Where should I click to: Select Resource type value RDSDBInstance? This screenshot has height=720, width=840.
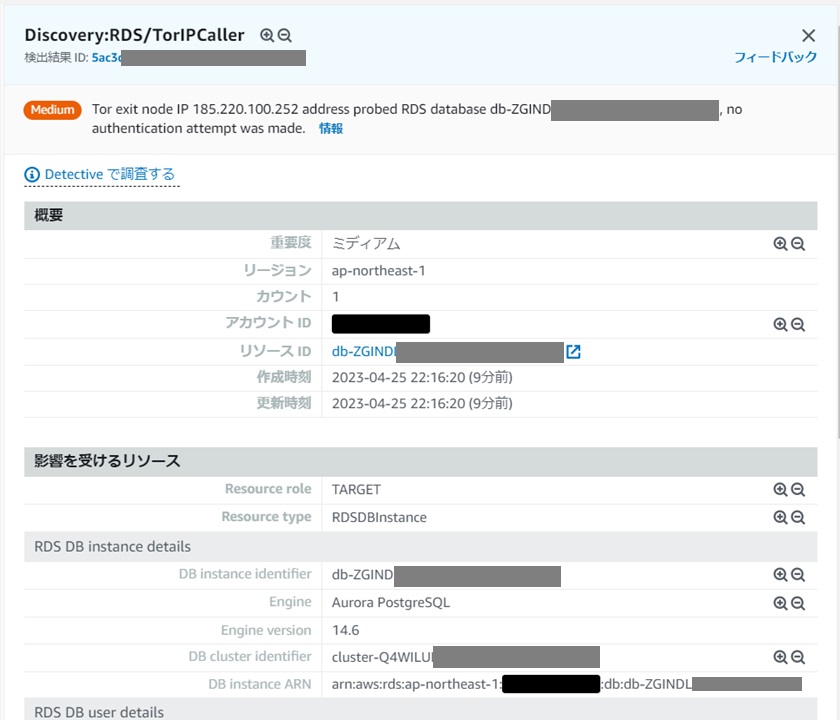(379, 518)
